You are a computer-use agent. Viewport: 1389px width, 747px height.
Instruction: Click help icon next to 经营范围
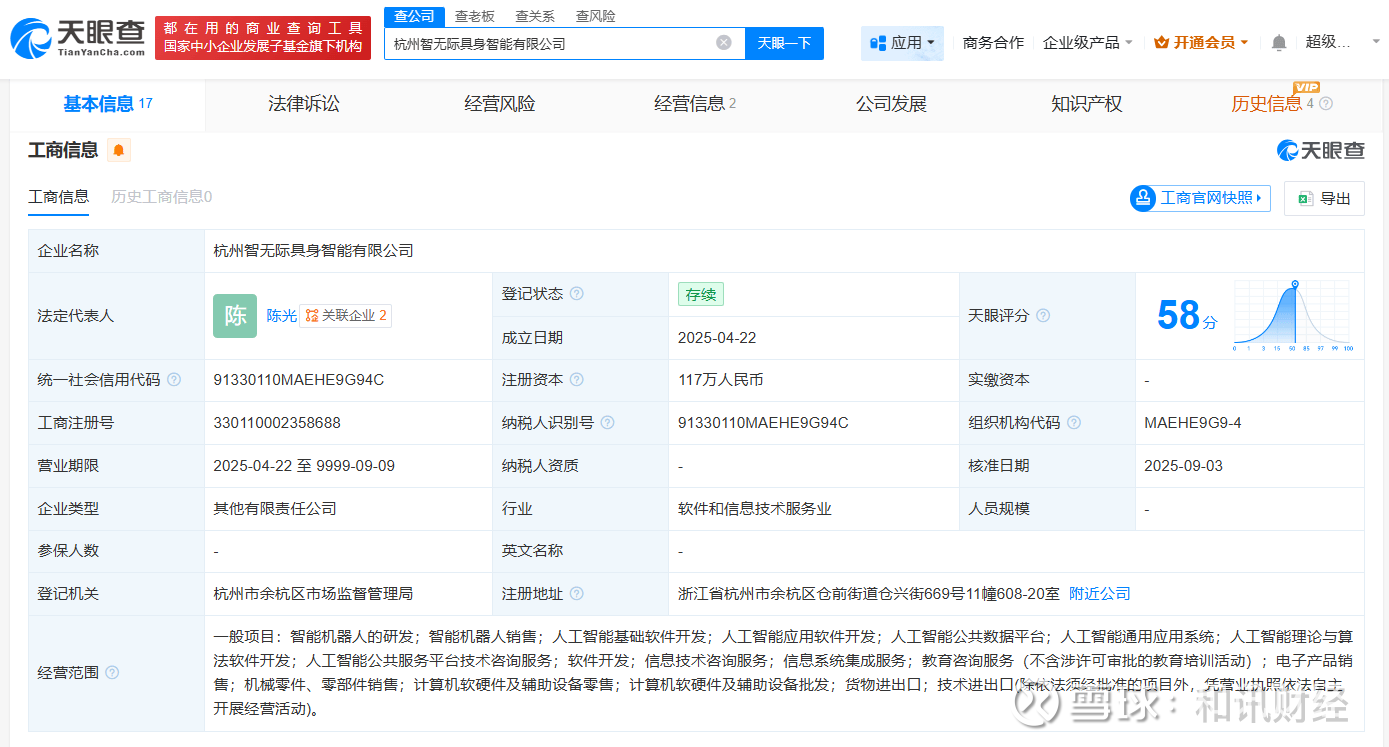coord(112,673)
